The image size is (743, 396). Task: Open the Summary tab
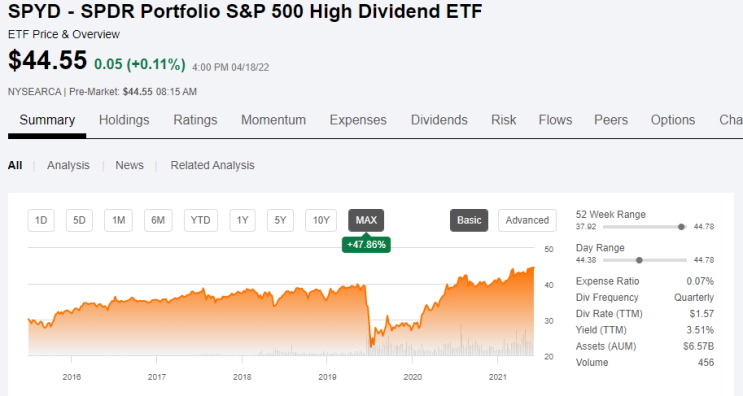(x=47, y=120)
